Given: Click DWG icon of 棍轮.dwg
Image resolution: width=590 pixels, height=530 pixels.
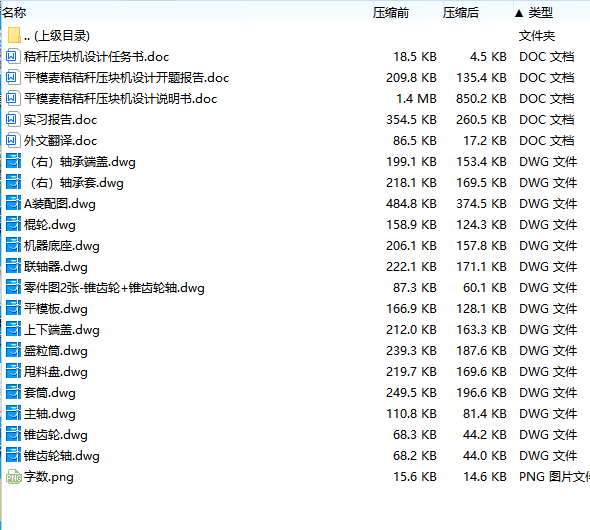Looking at the screenshot, I should [x=13, y=225].
